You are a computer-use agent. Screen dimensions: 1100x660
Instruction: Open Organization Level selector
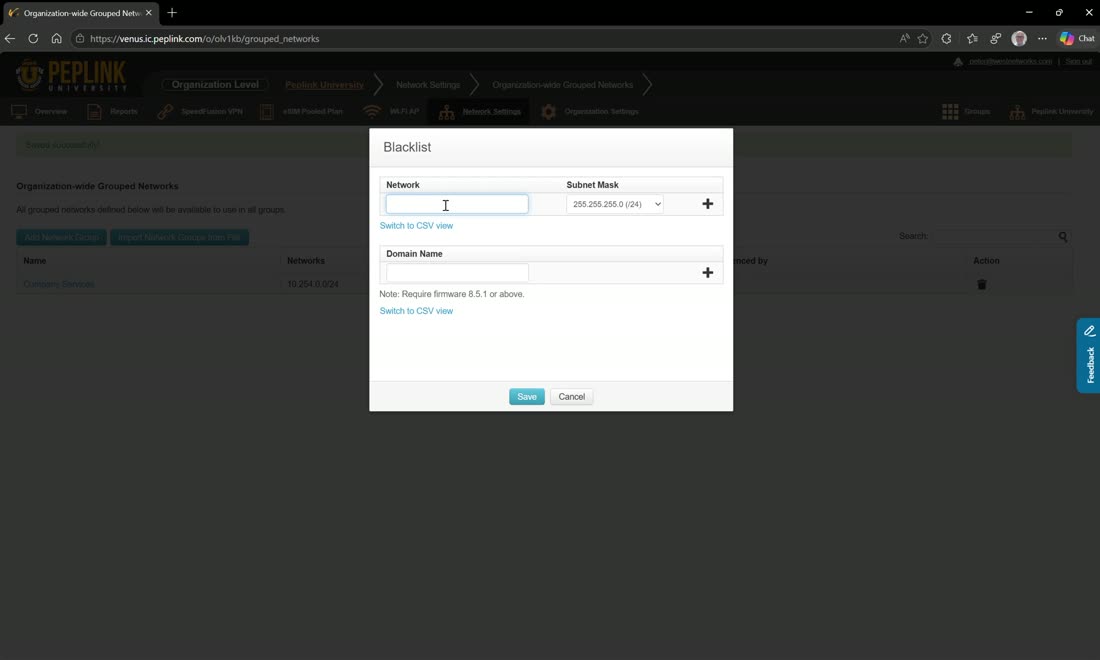215,84
